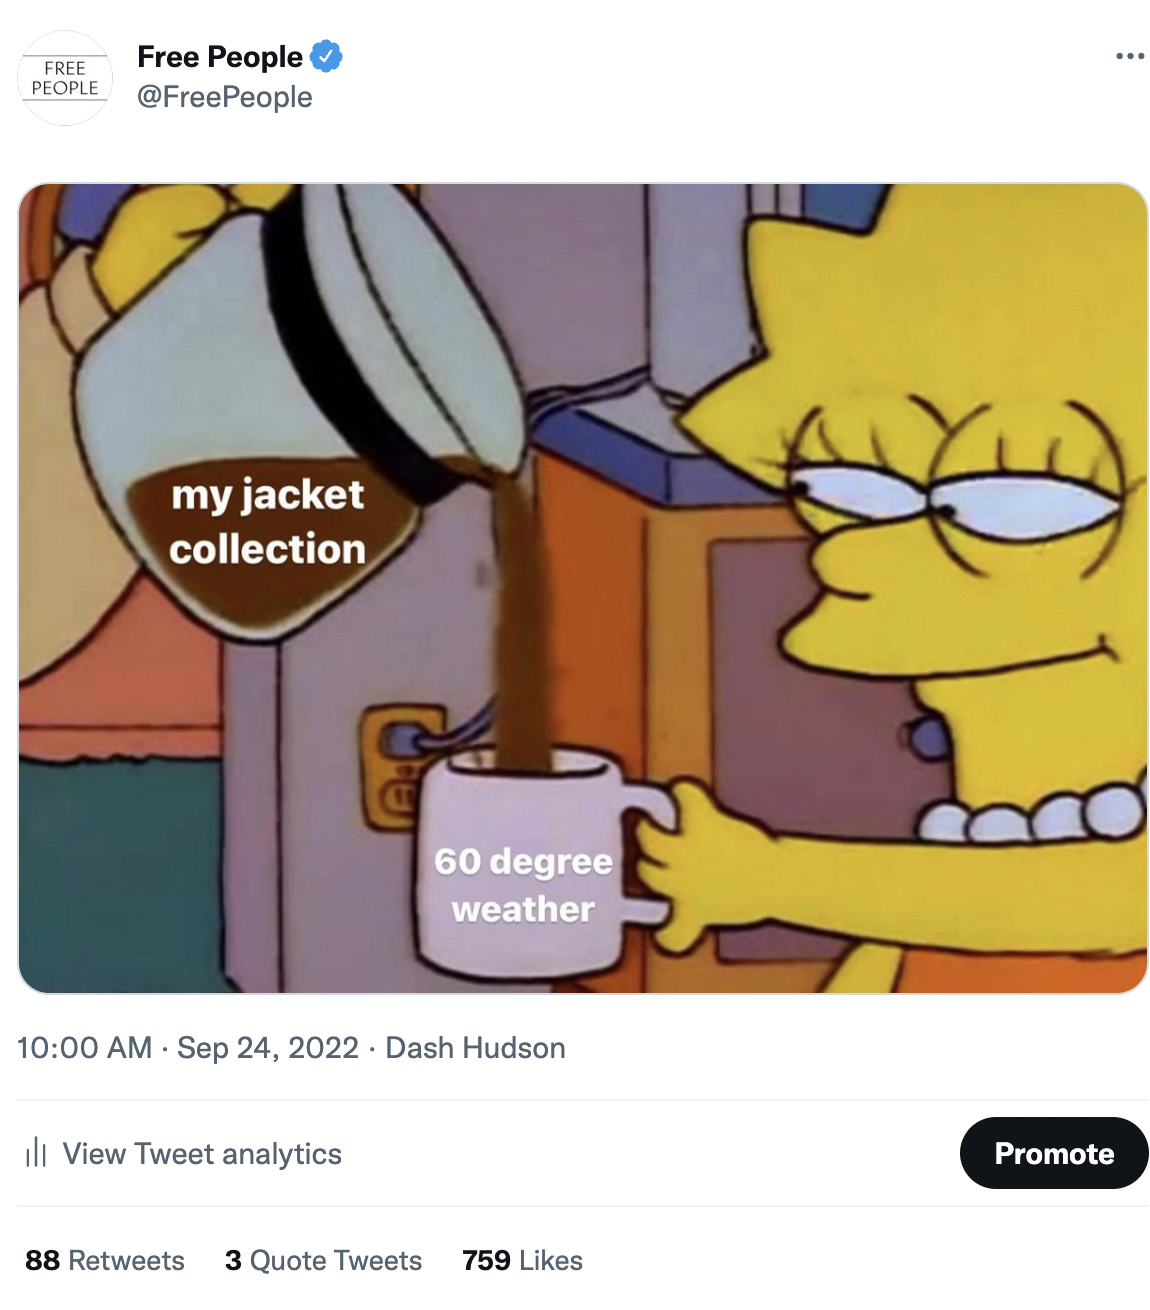The width and height of the screenshot is (1150, 1310).
Task: Visit the @FreePeople handle link
Action: pyautogui.click(x=225, y=97)
